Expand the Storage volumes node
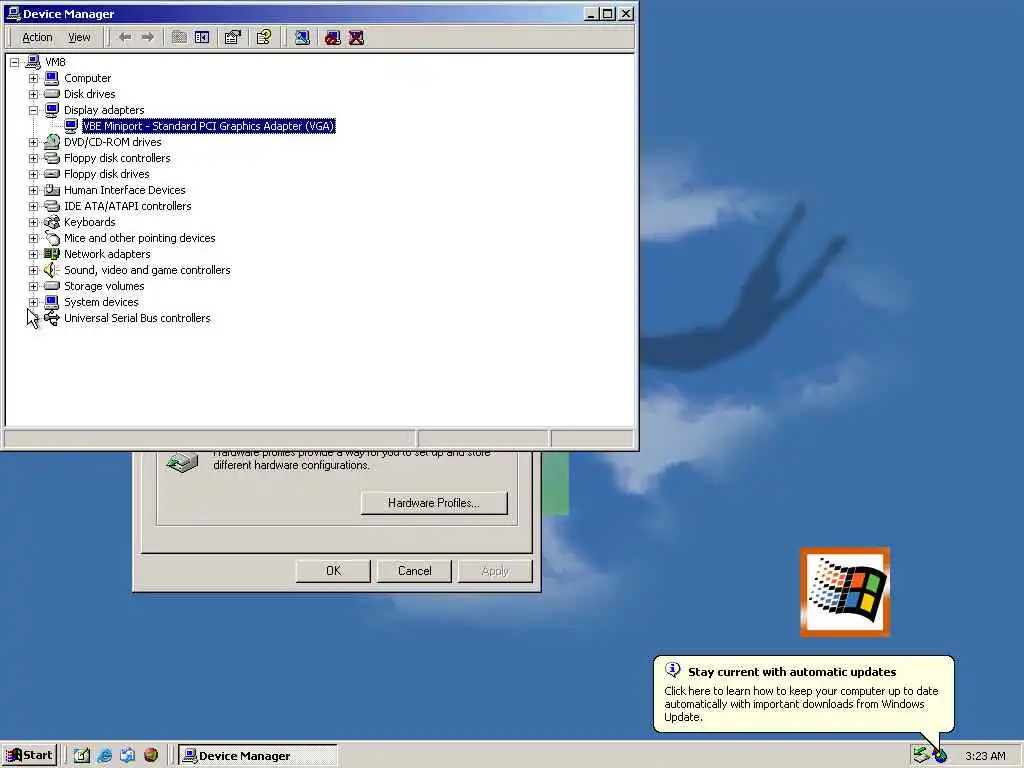 (x=33, y=286)
